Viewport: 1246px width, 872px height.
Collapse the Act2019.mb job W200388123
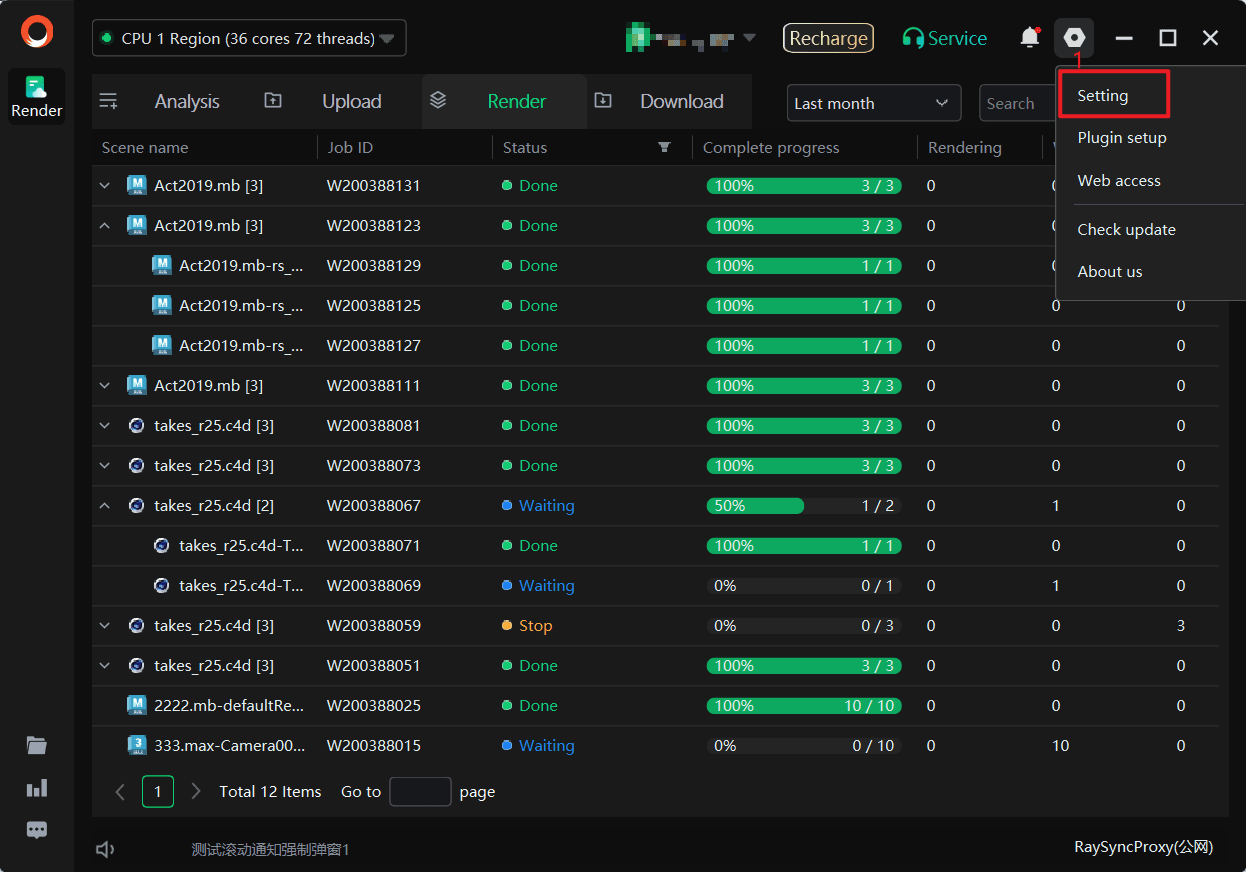pyautogui.click(x=105, y=226)
